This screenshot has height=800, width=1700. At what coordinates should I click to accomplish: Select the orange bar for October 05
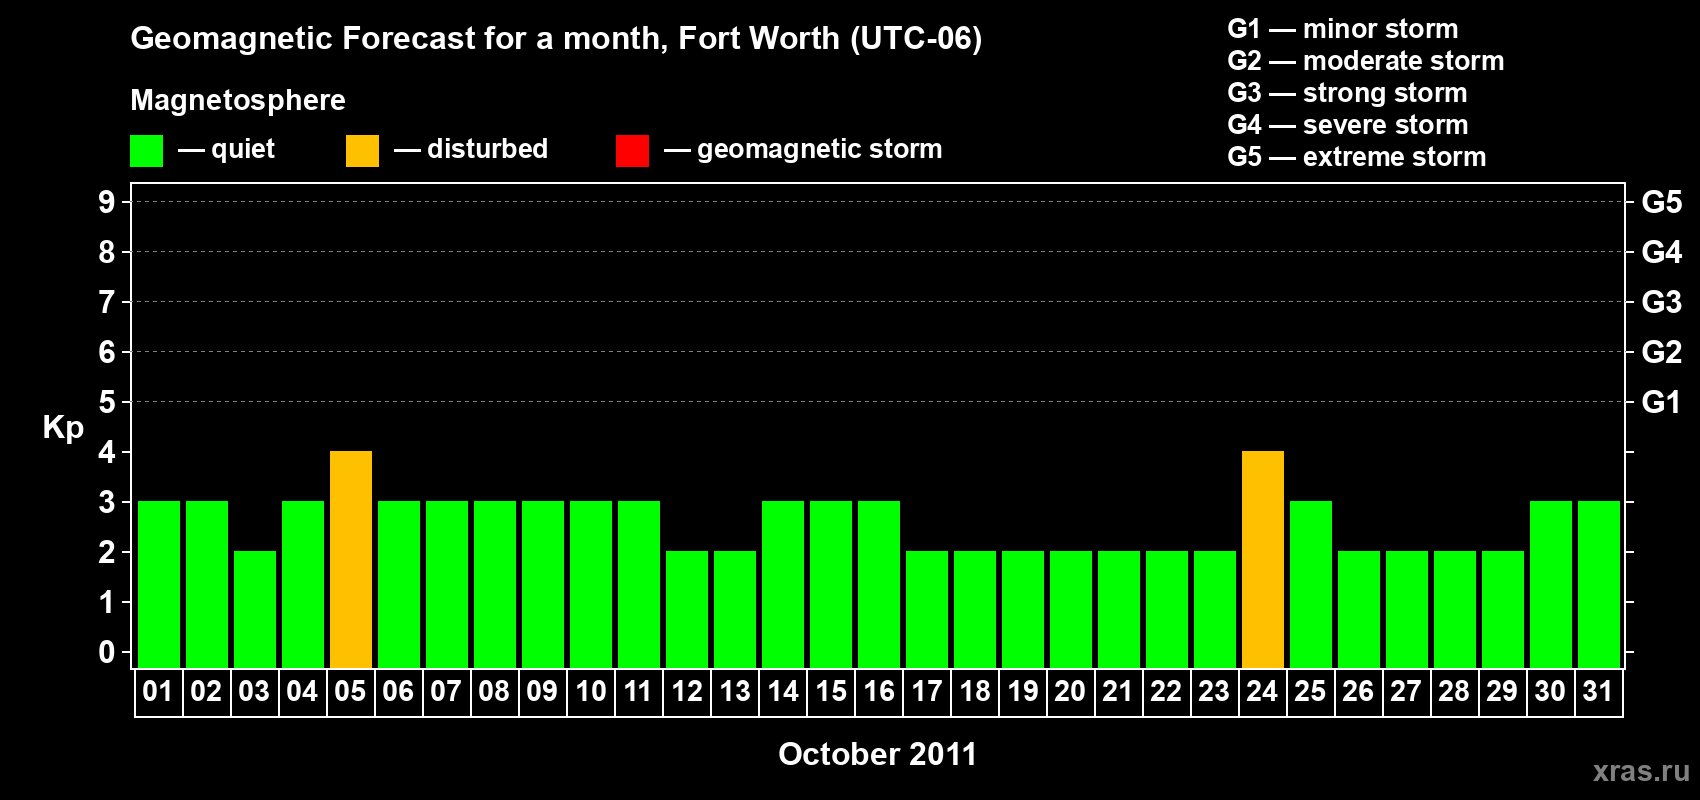tap(351, 559)
